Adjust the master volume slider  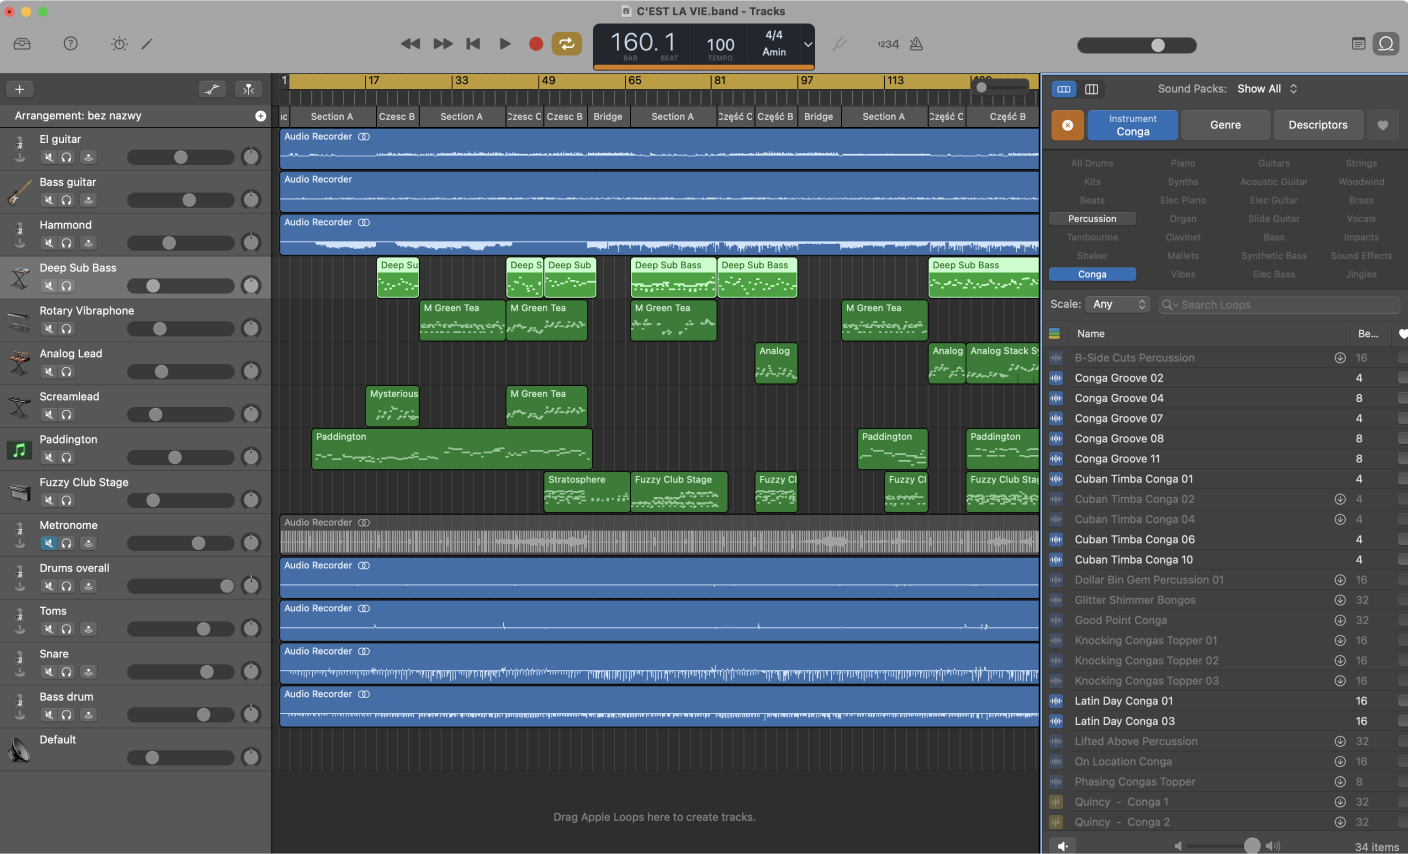(1136, 45)
